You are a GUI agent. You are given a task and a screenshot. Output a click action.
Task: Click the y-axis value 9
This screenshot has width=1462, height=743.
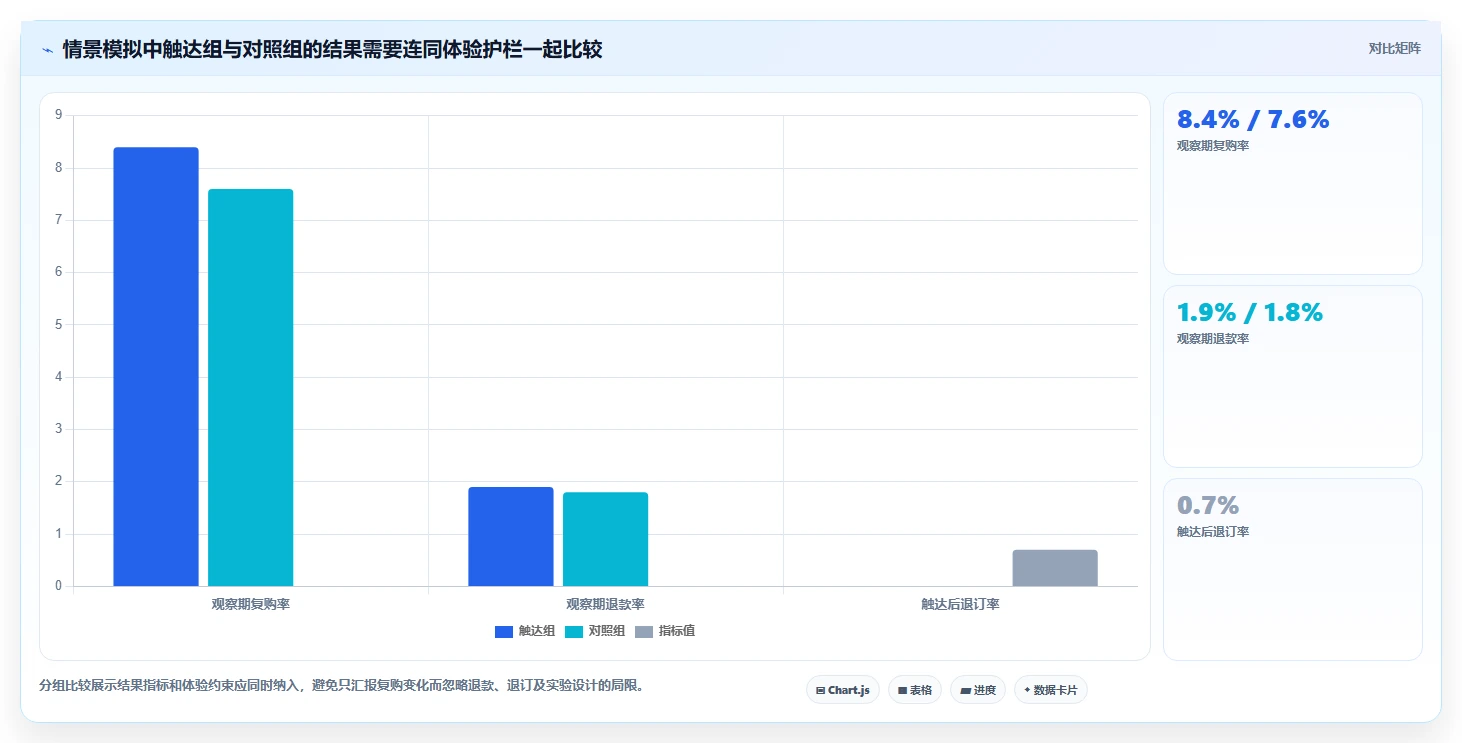coord(58,115)
